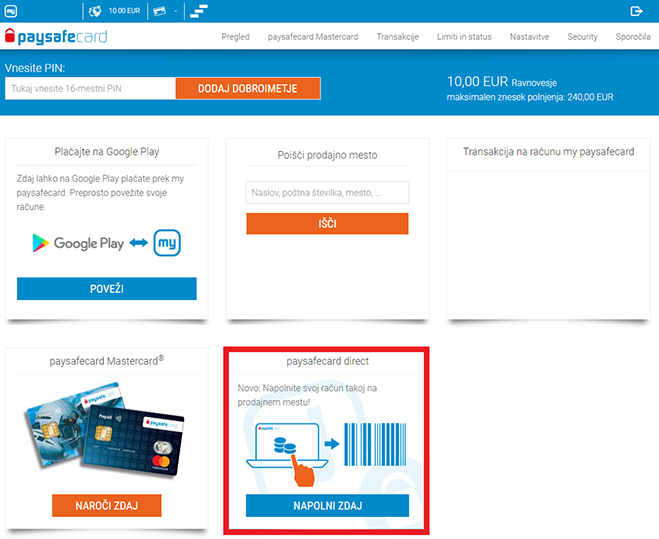Open Limiti in status section
The image size is (659, 539).
coord(464,37)
